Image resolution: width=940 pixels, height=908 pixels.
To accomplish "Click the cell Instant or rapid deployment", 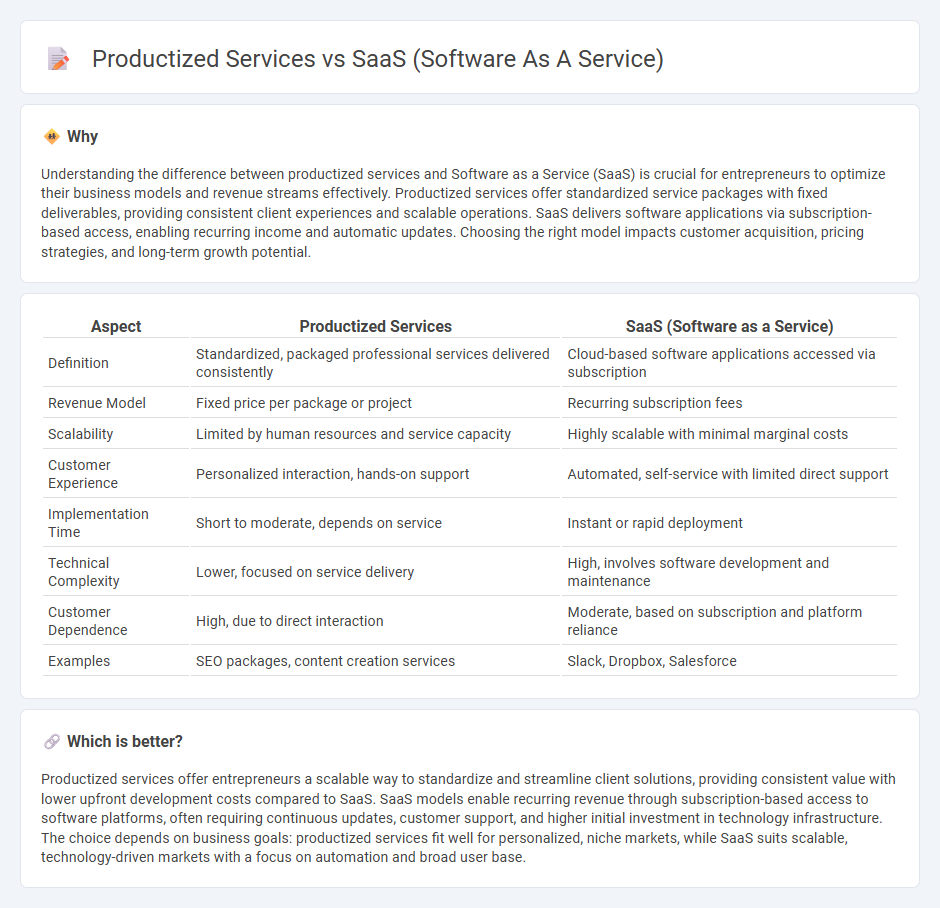I will pyautogui.click(x=655, y=523).
